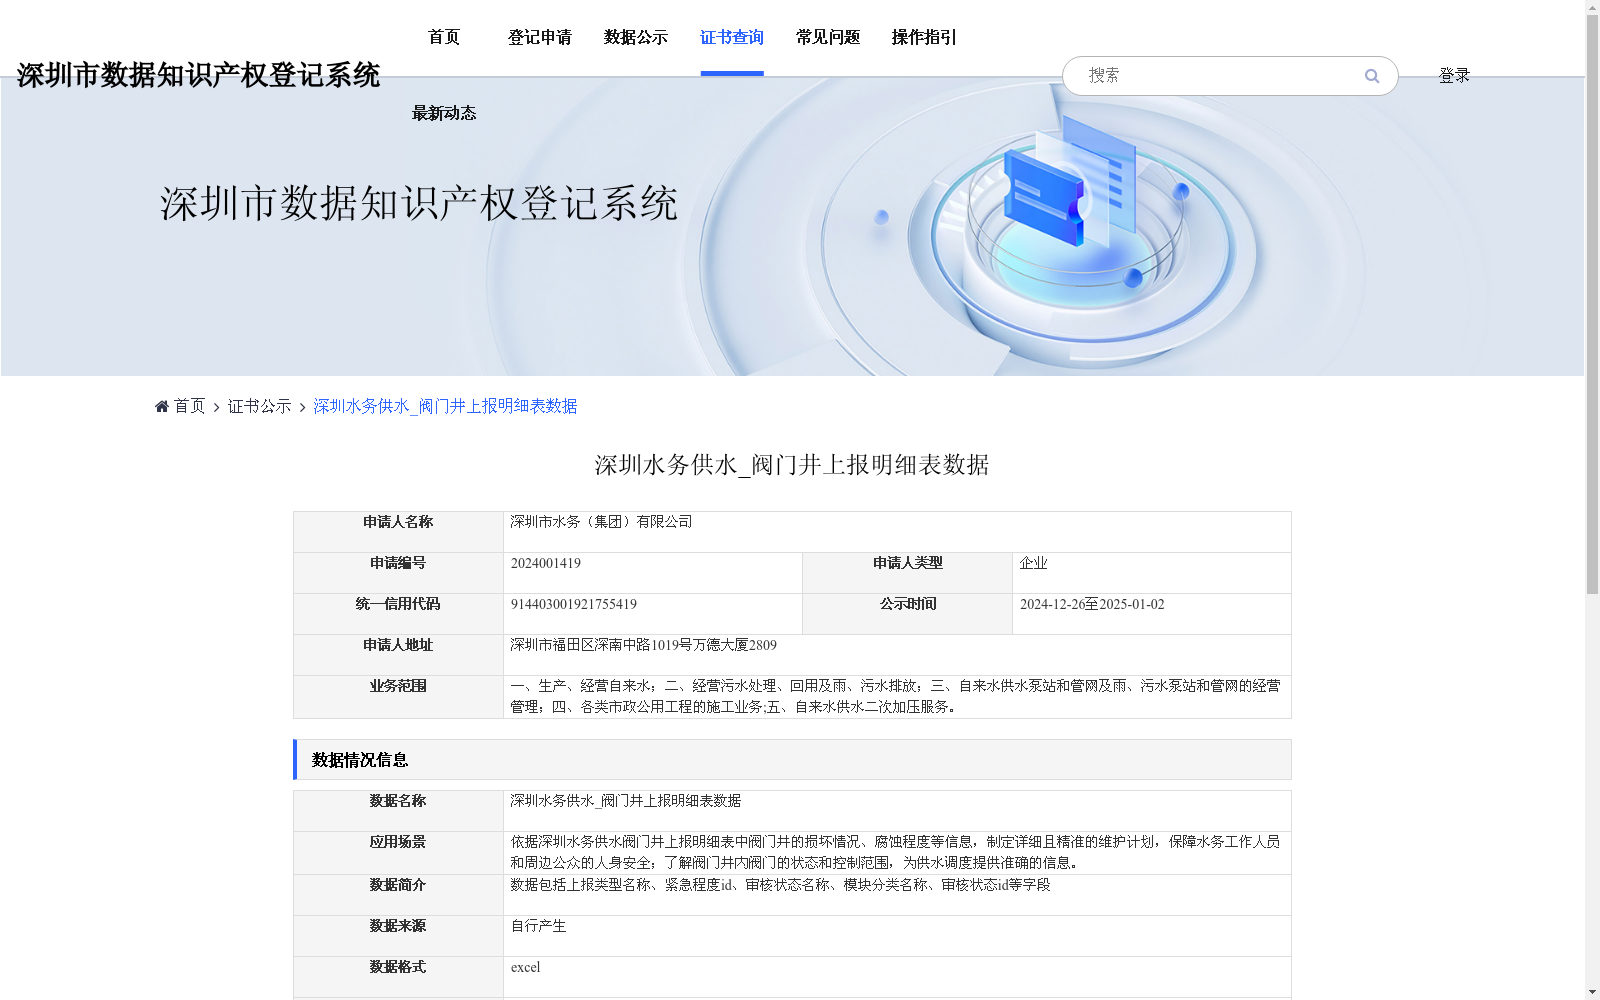Open the 最新动态 menu item

pyautogui.click(x=444, y=113)
